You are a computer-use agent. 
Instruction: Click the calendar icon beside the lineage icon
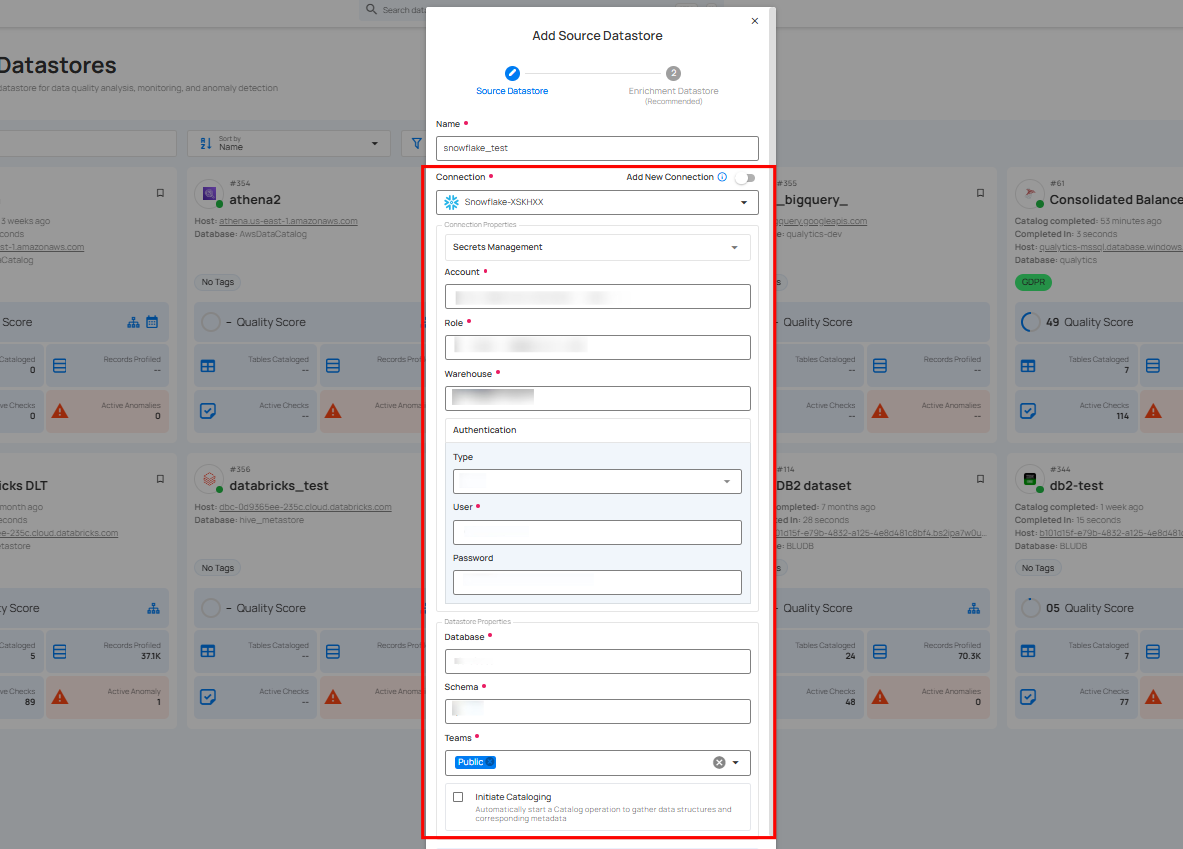pos(152,321)
